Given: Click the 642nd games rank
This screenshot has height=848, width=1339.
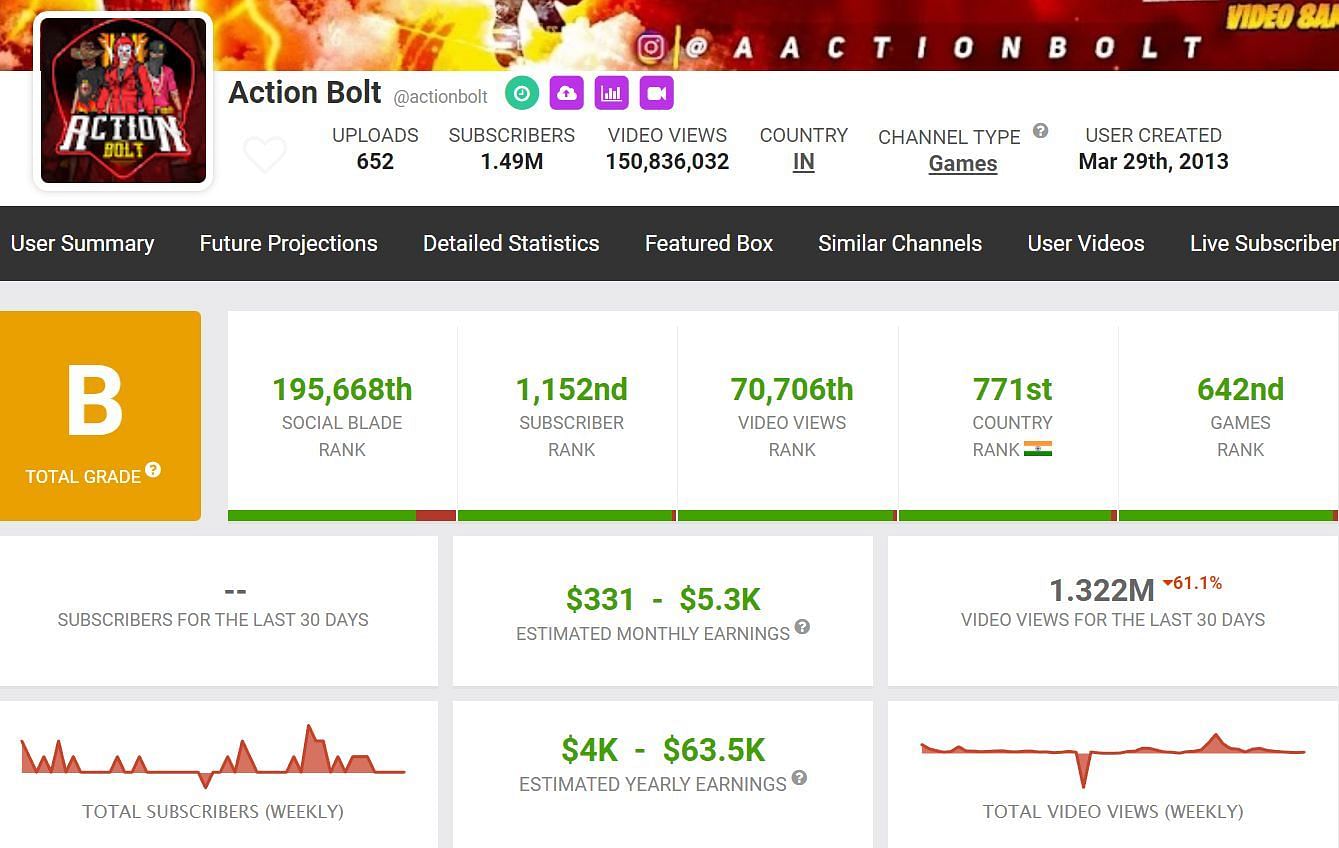Looking at the screenshot, I should (1240, 389).
